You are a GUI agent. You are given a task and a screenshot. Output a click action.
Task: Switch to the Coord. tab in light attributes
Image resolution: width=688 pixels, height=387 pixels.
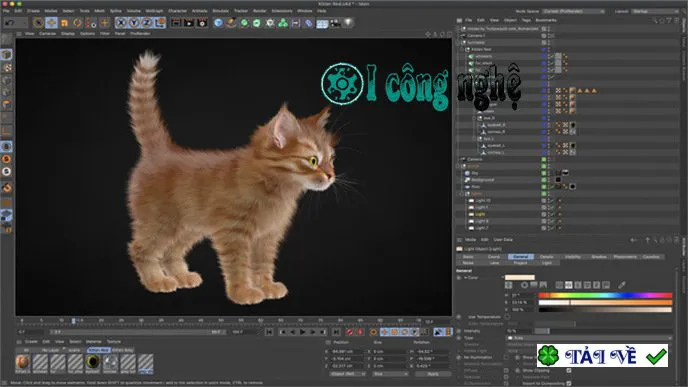[494, 257]
